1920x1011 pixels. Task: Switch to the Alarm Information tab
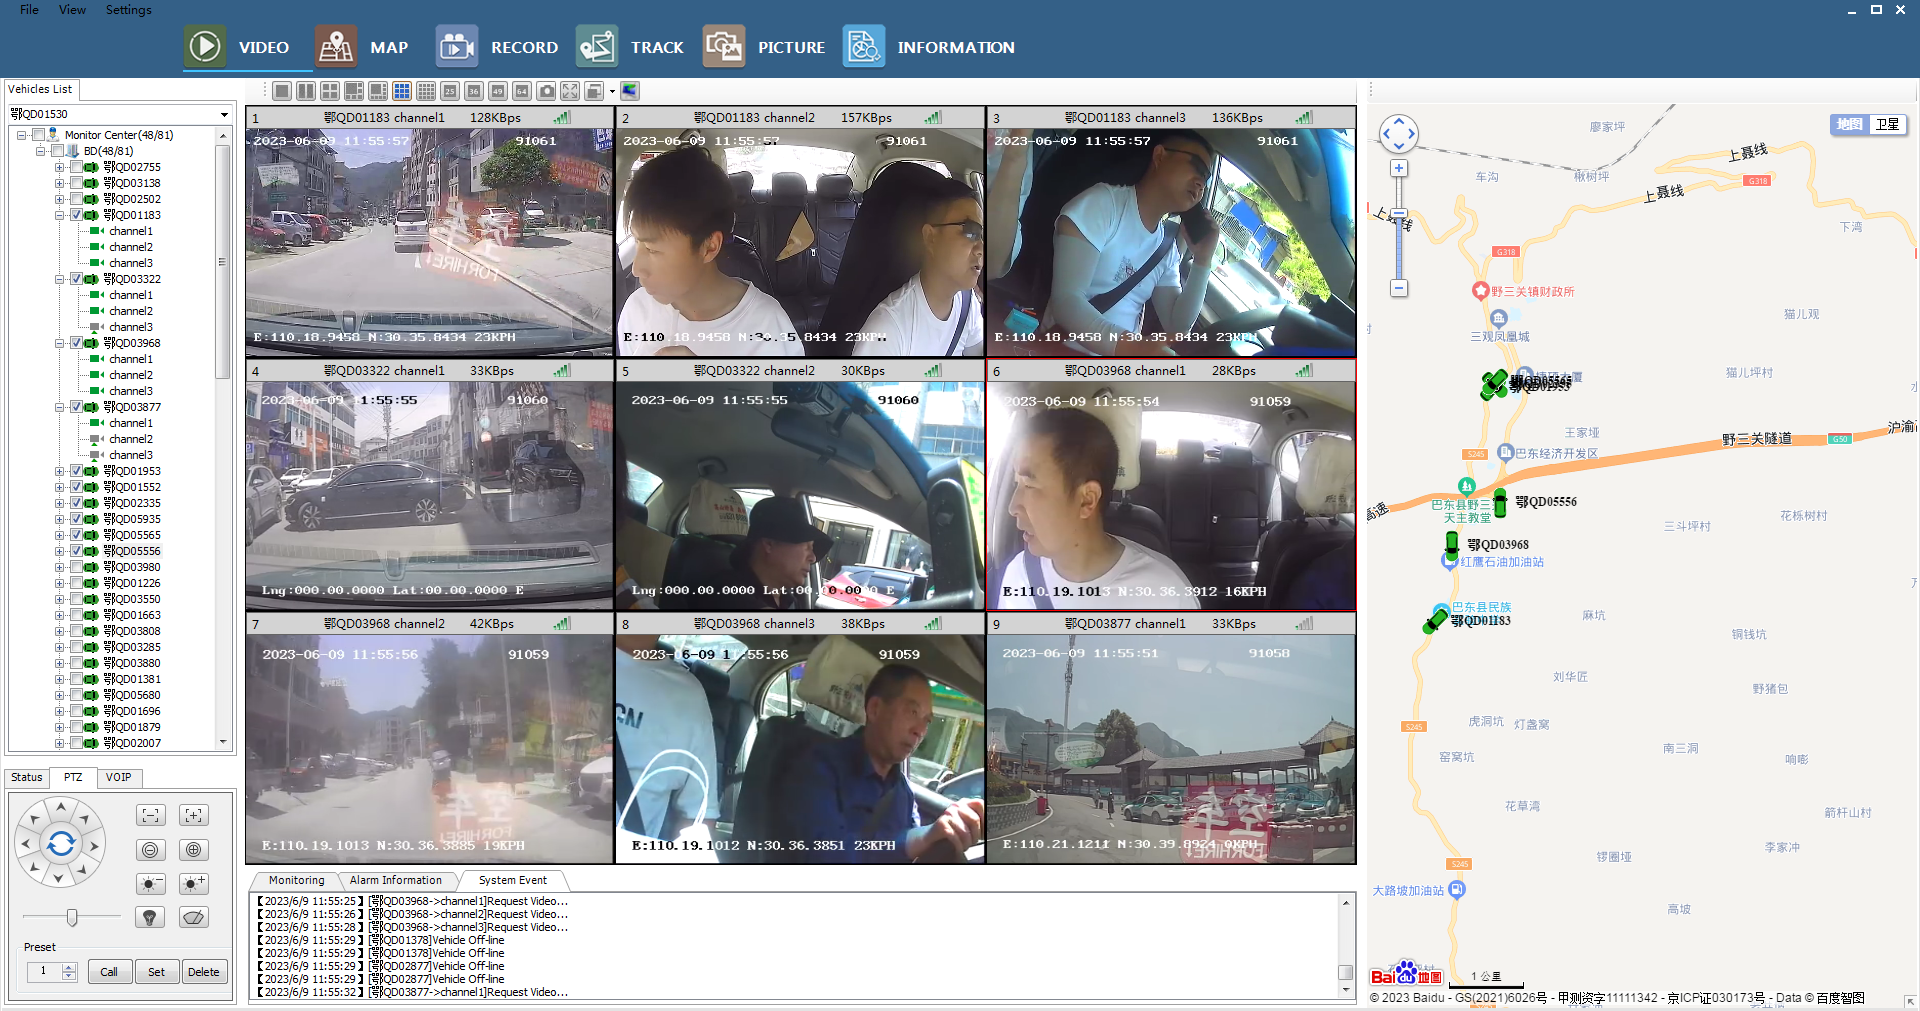(397, 881)
